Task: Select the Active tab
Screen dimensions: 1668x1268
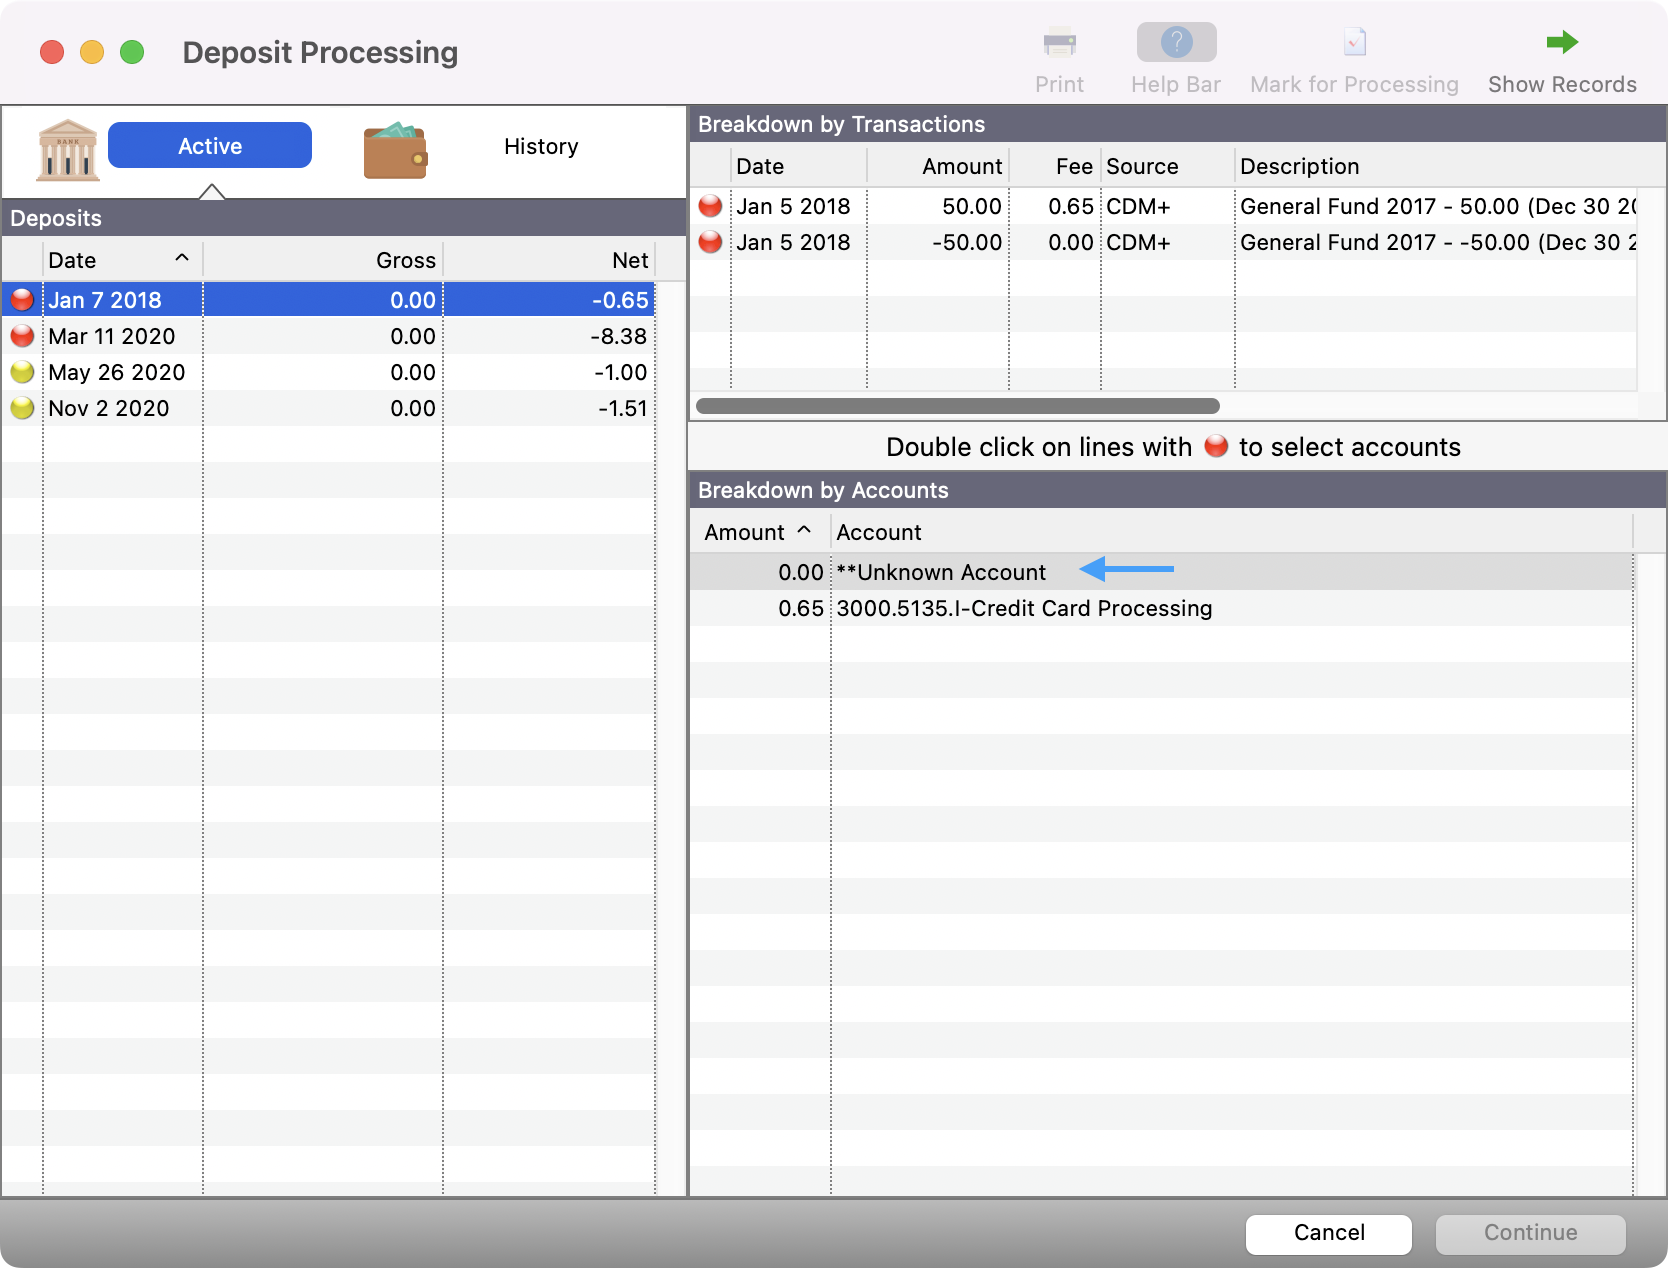Action: (210, 145)
